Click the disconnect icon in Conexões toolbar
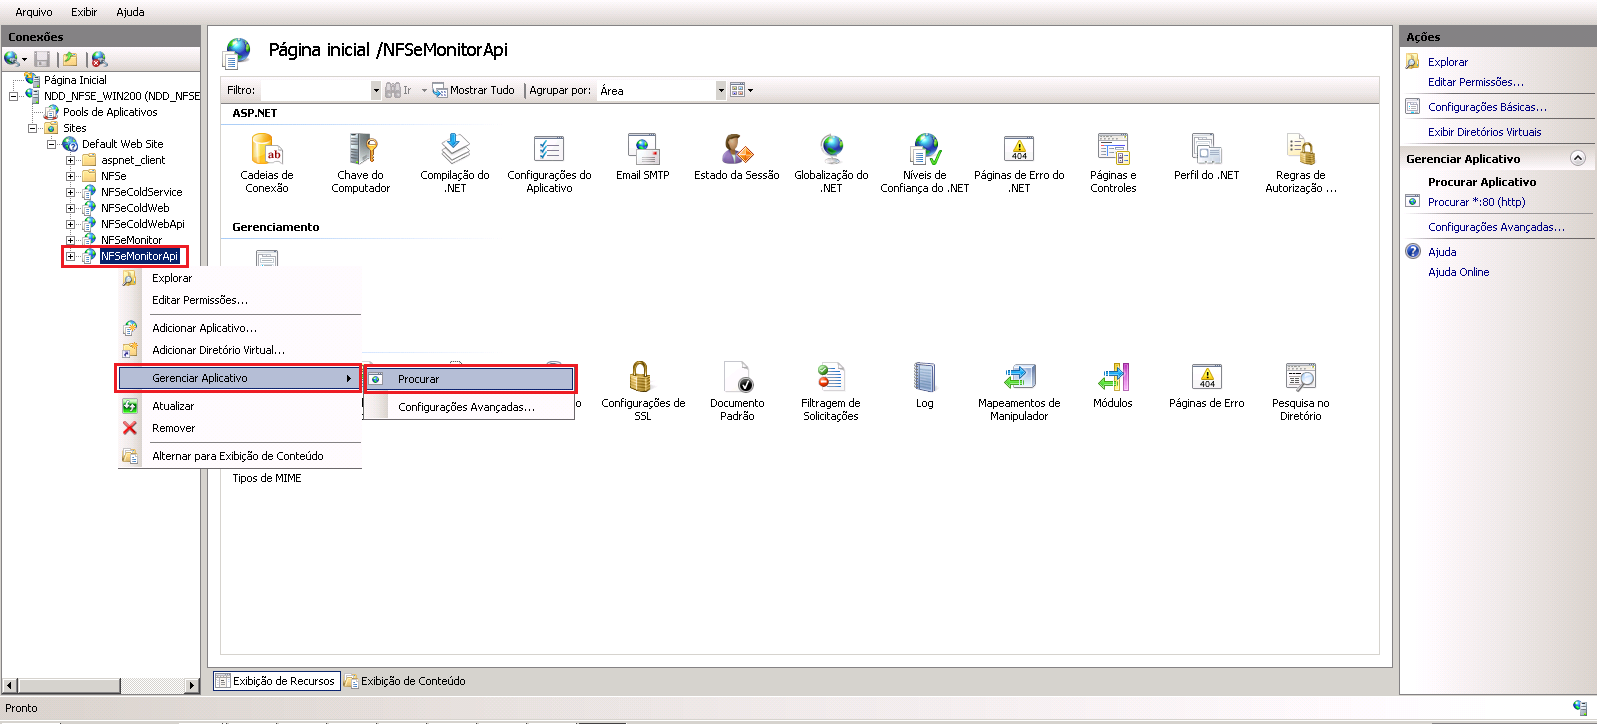Screen dimensions: 1597x724 (99, 59)
